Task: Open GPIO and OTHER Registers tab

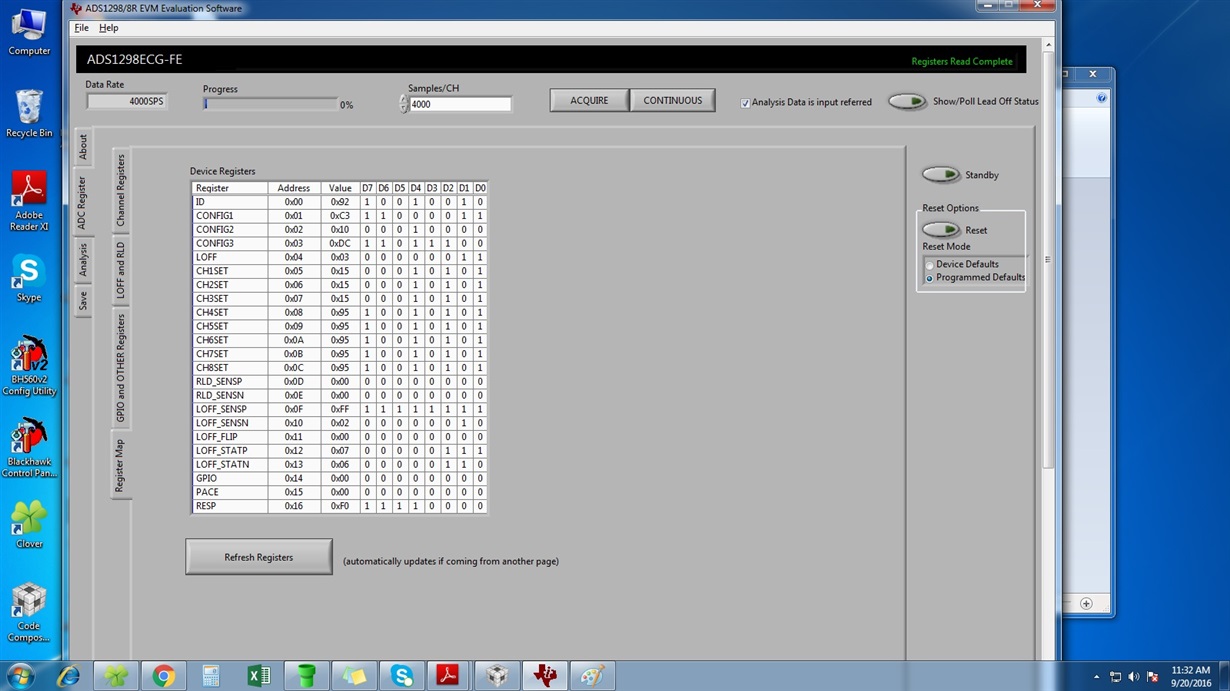Action: pyautogui.click(x=121, y=367)
